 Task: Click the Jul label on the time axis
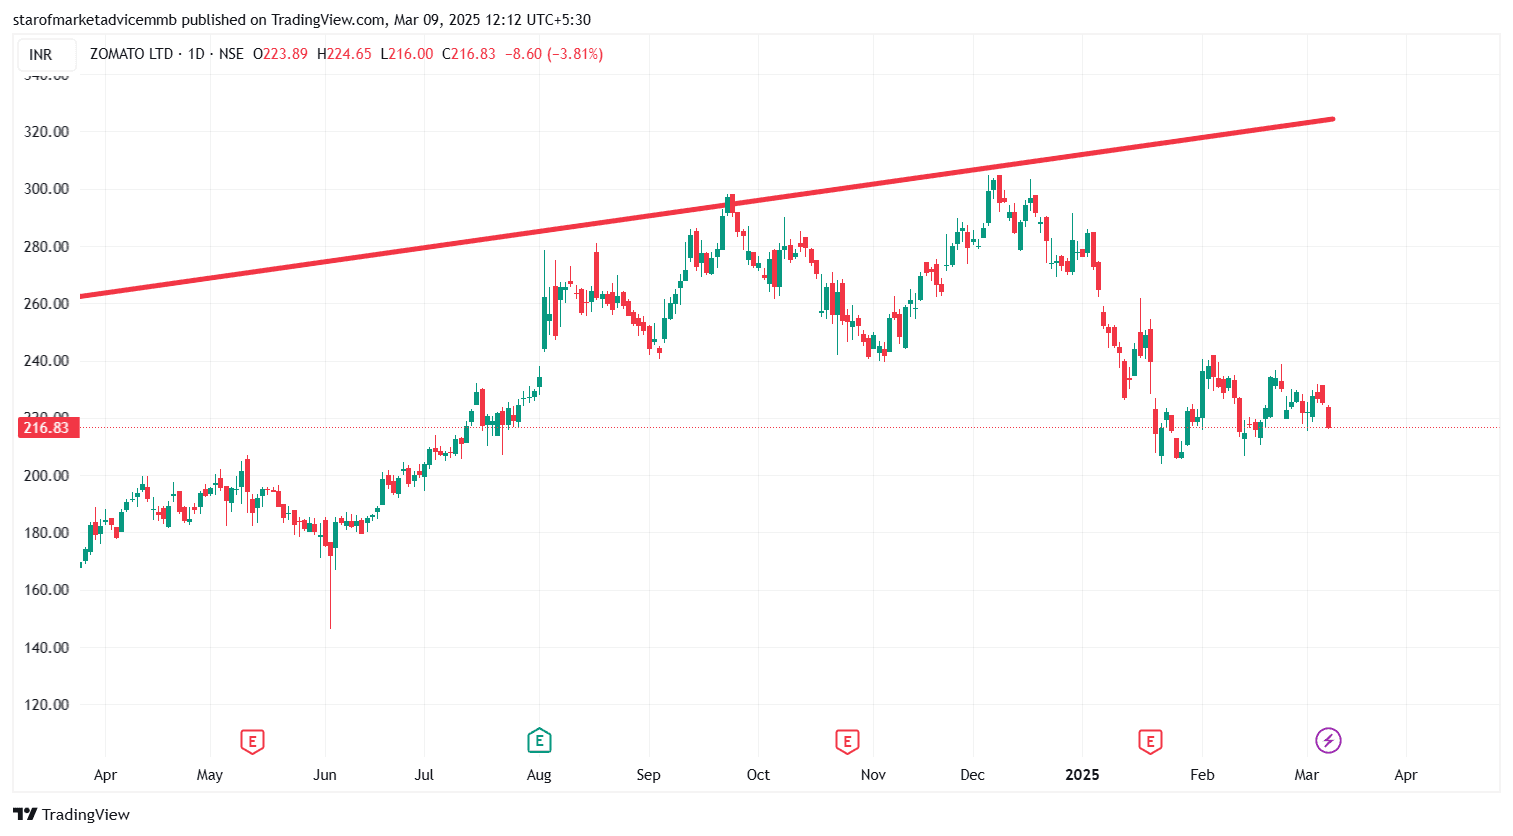[424, 775]
